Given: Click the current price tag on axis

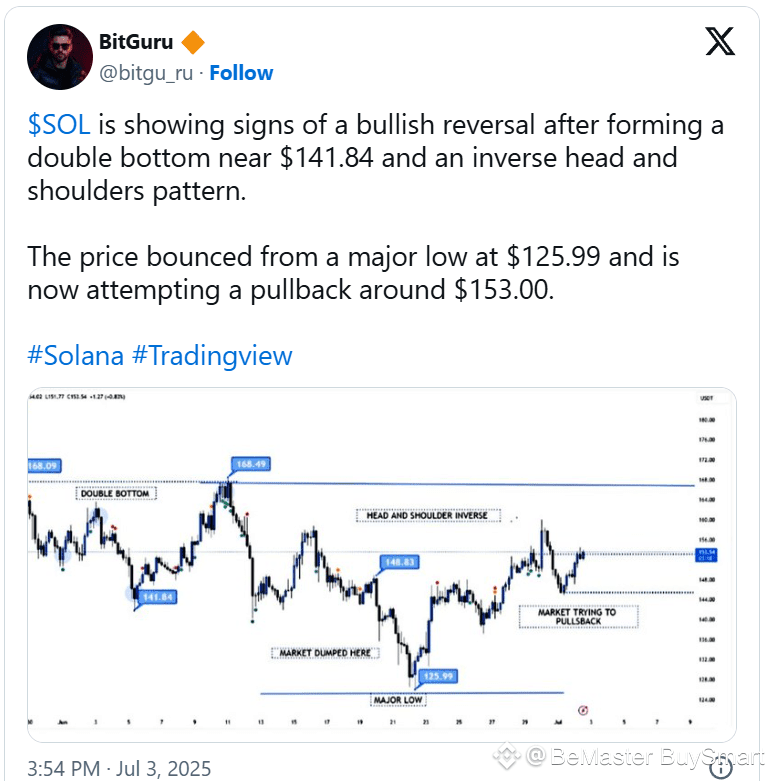Looking at the screenshot, I should pyautogui.click(x=706, y=555).
